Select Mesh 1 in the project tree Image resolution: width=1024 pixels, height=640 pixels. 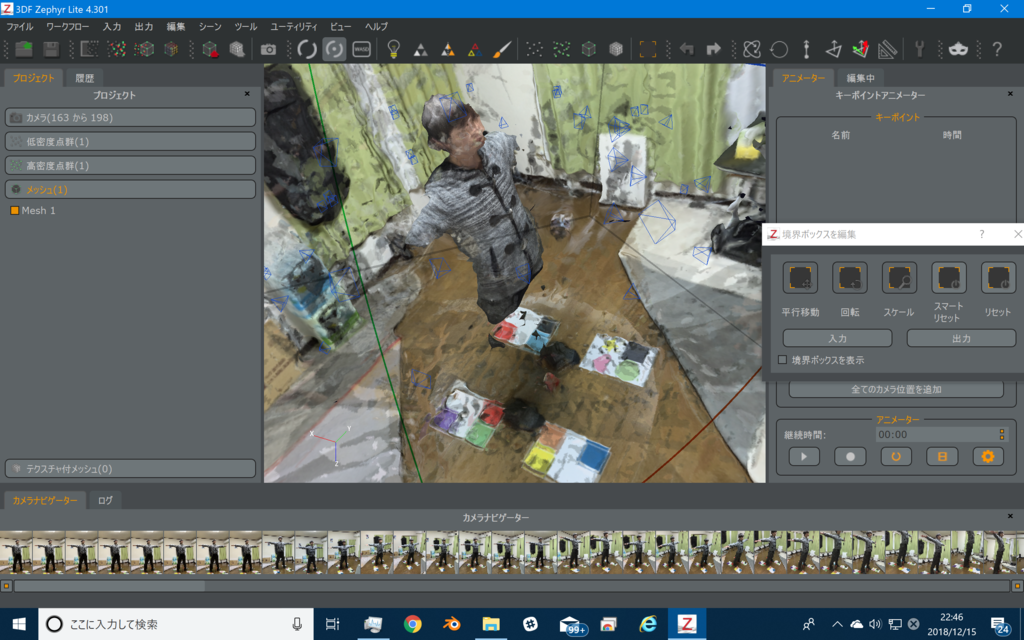click(x=39, y=210)
